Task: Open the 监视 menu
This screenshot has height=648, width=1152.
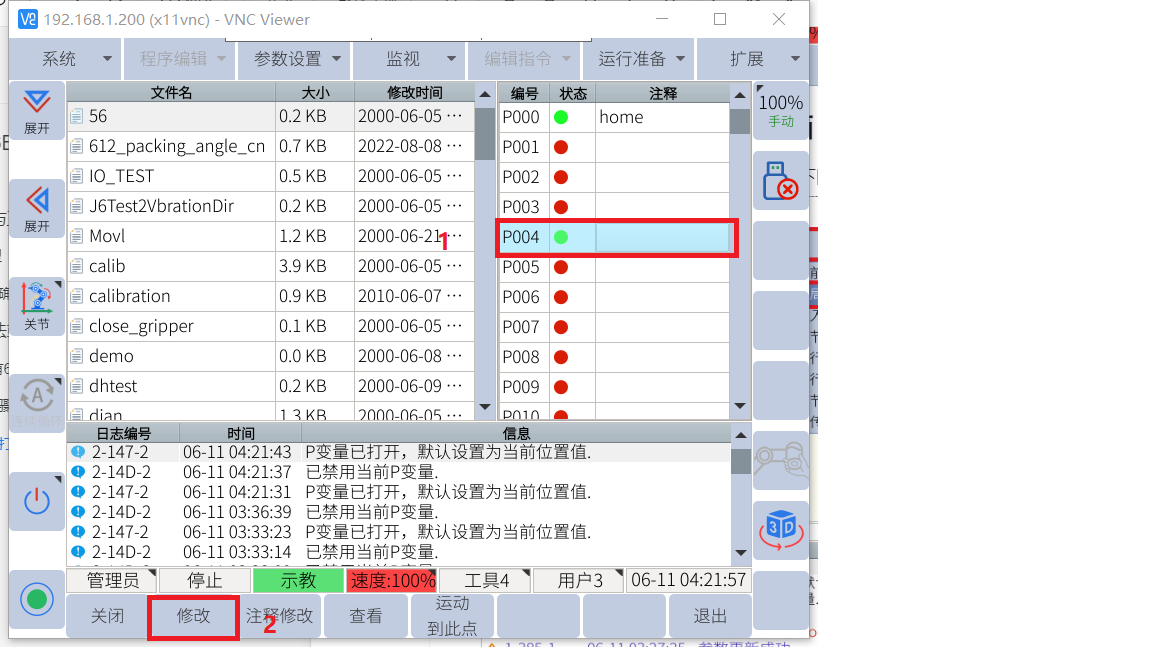Action: pos(410,59)
